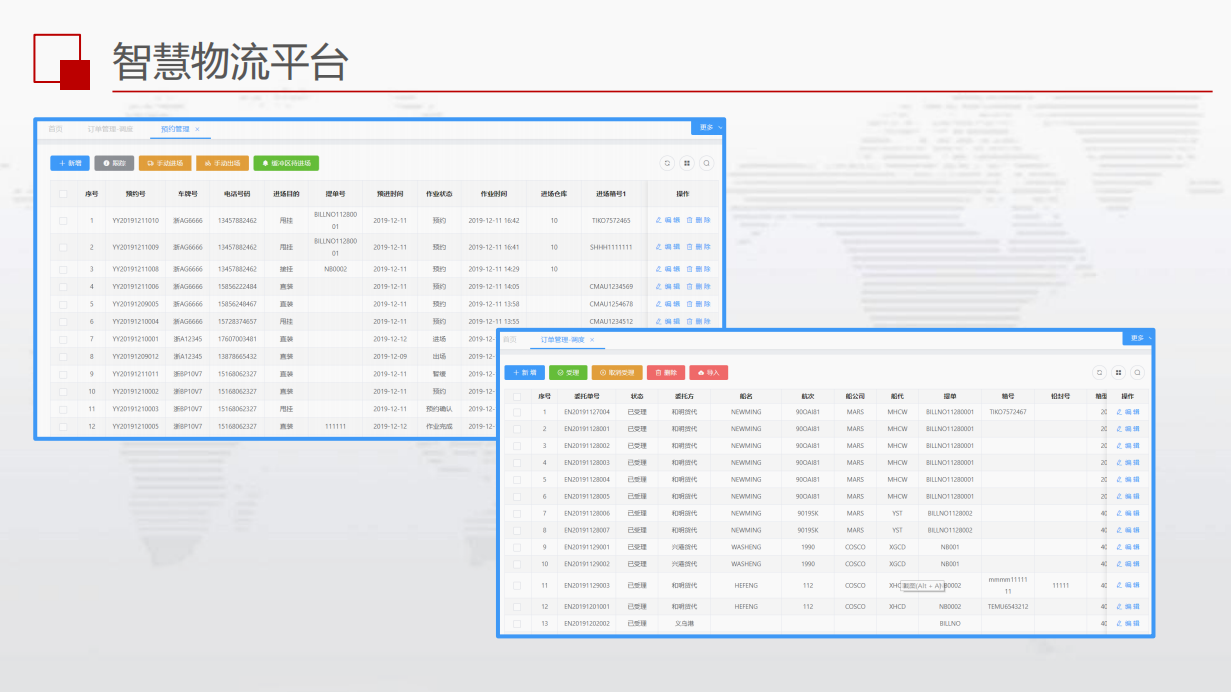This screenshot has width=1231, height=692.
Task: Switch to the 首页 tab in upper window
Action: click(55, 129)
